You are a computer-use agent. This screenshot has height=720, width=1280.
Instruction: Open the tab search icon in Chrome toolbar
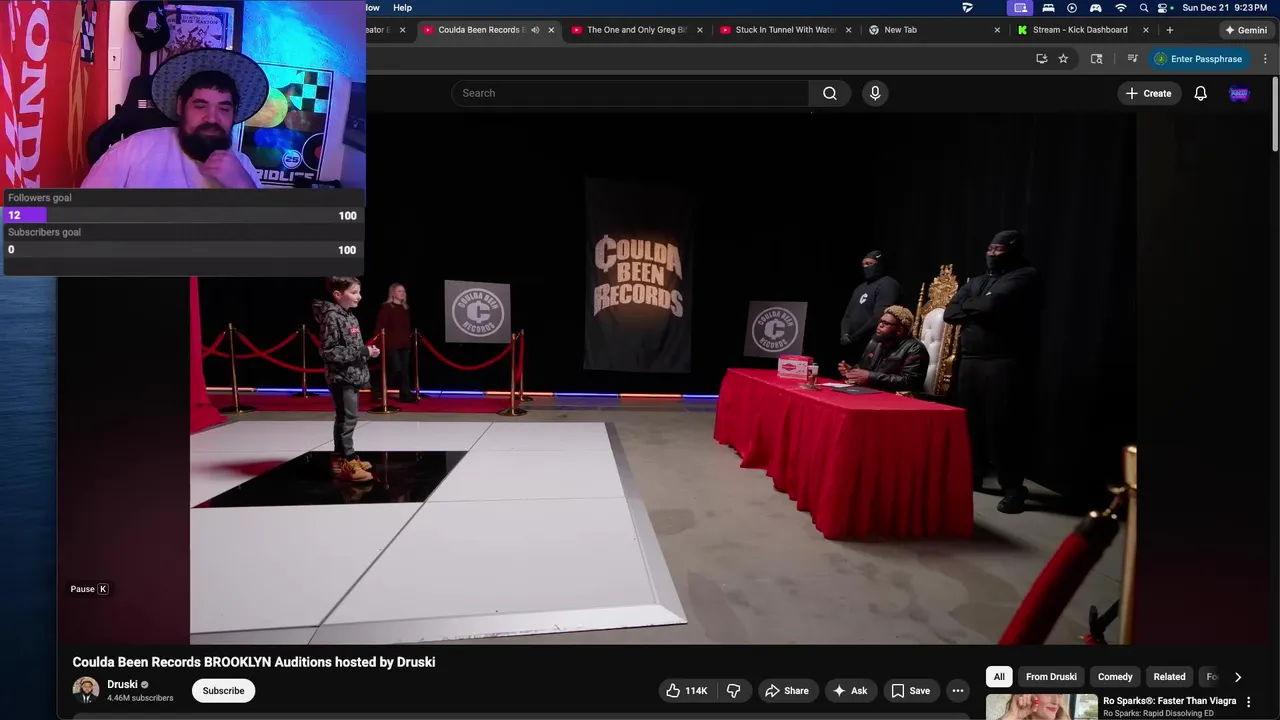(x=1096, y=59)
